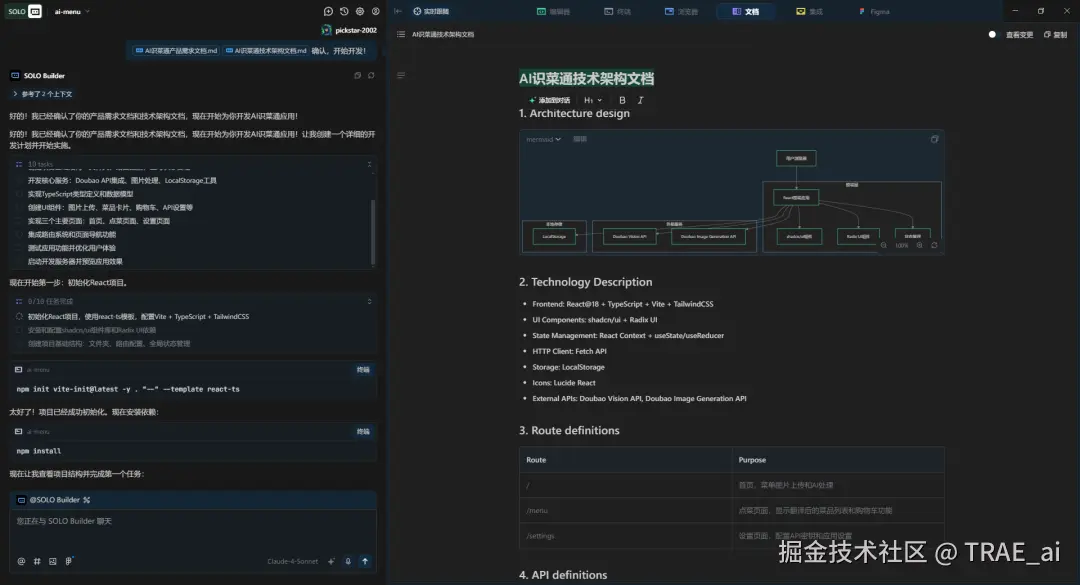Open chat history clock icon

[344, 11]
